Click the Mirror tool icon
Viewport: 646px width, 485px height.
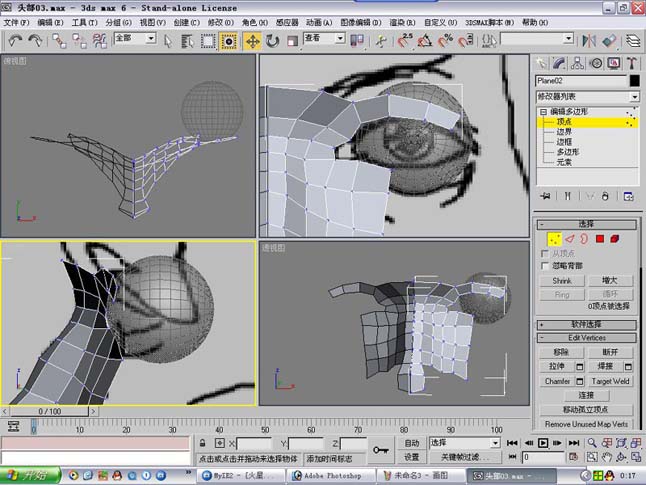589,41
